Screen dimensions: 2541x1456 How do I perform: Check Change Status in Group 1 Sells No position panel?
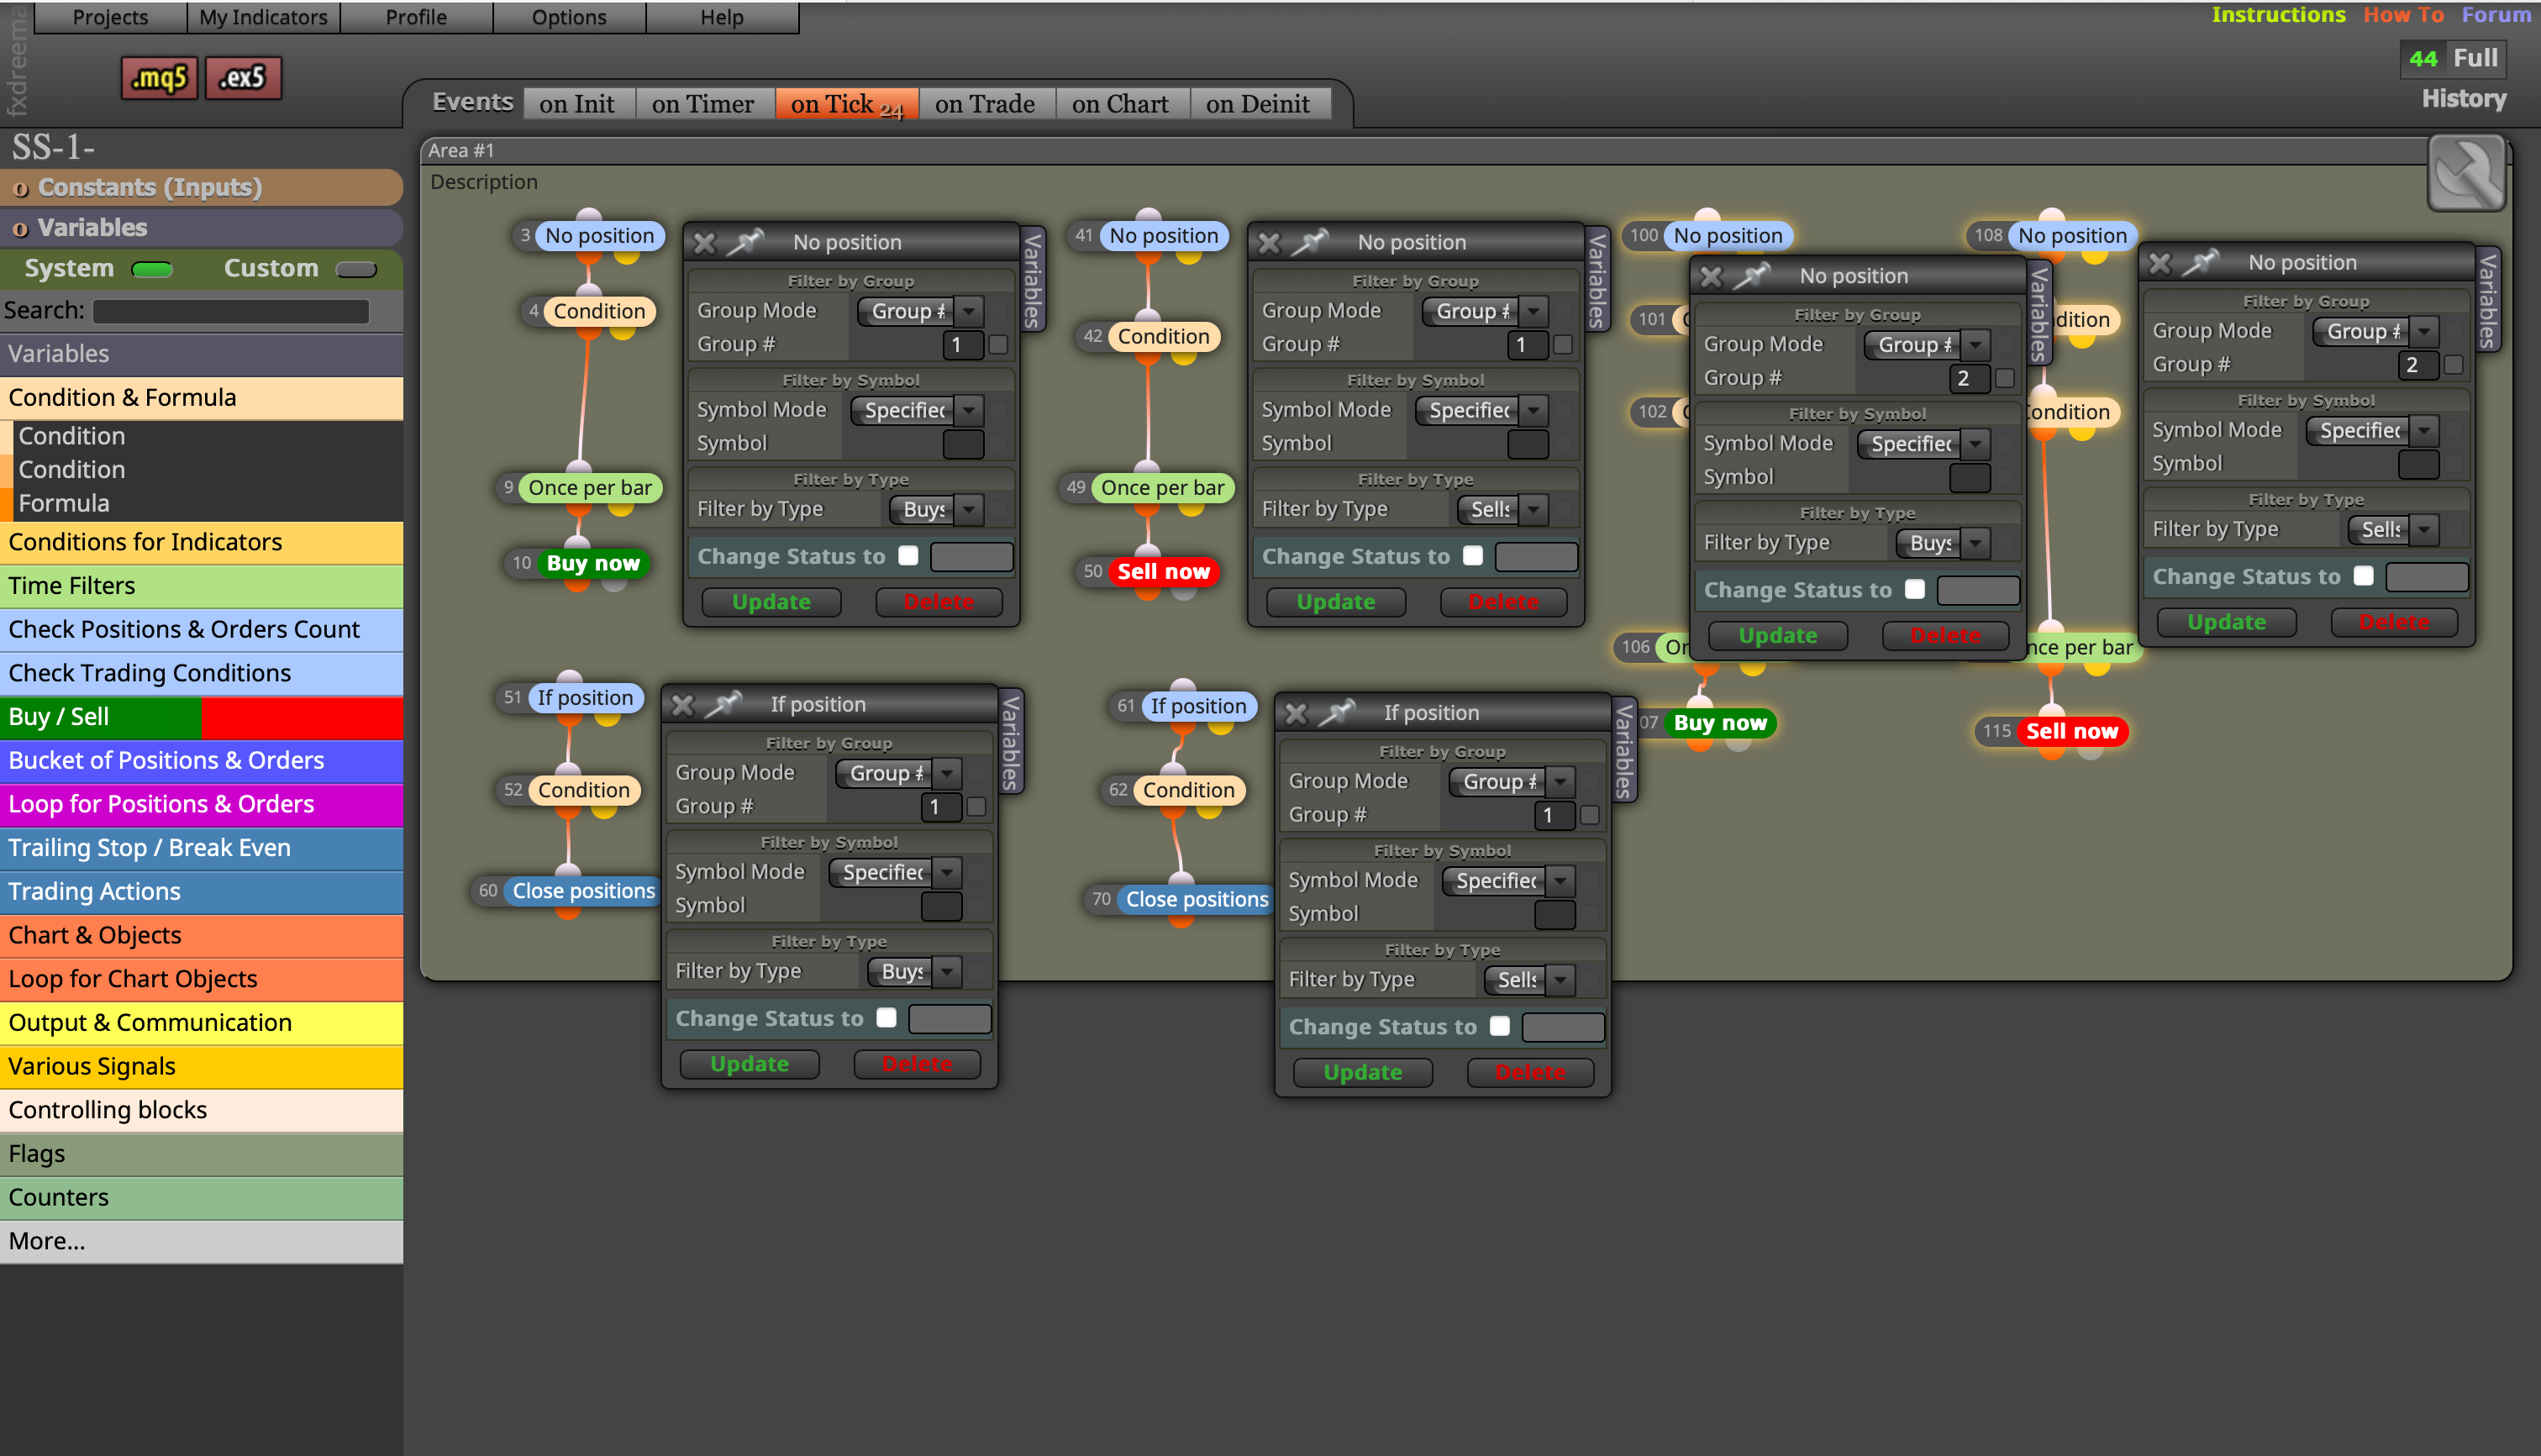(1473, 556)
